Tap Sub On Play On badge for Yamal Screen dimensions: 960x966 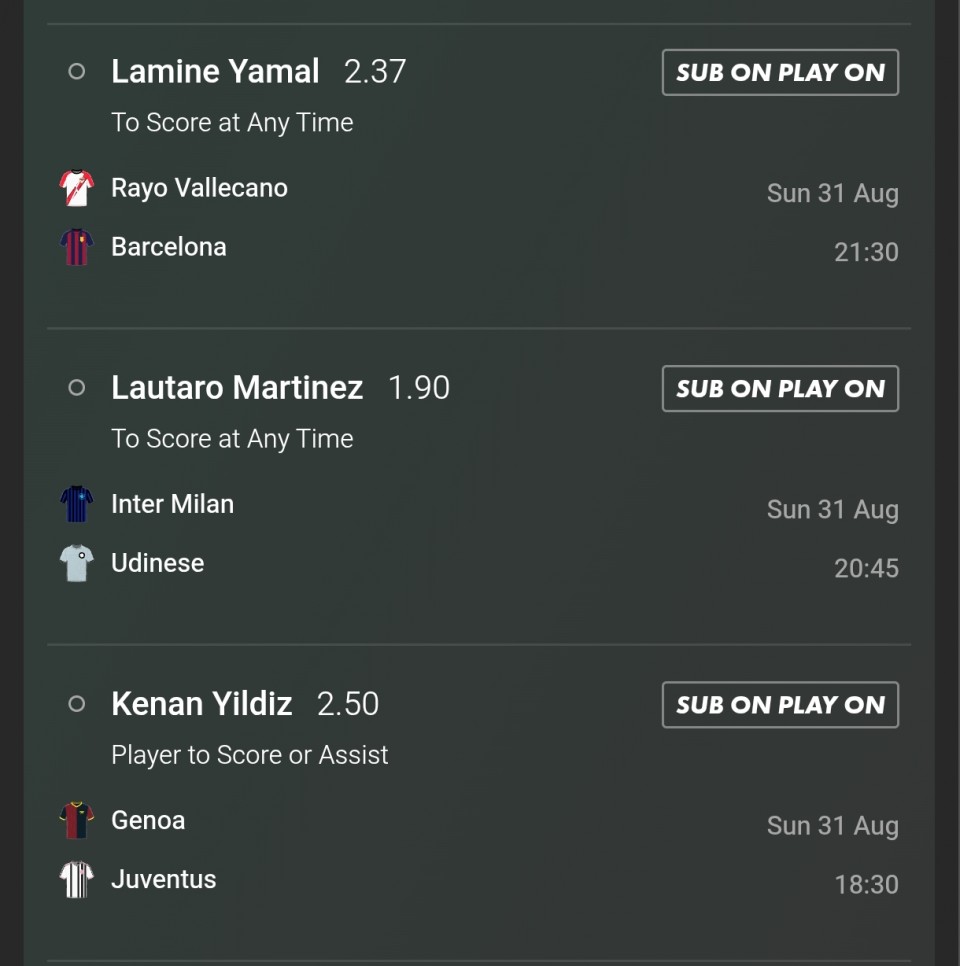tap(780, 73)
